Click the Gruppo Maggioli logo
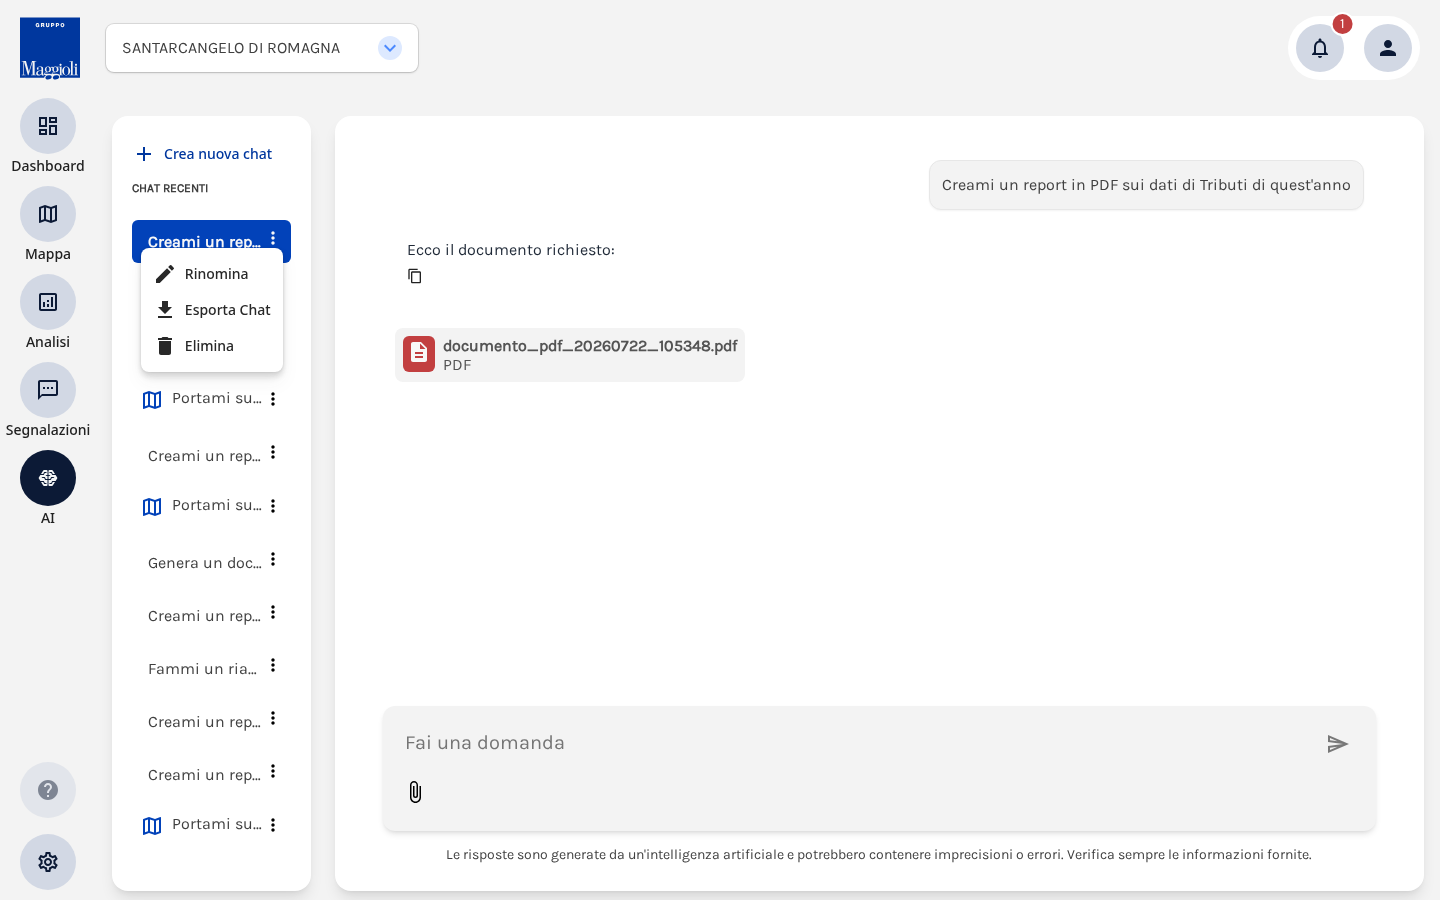The image size is (1440, 900). tap(50, 48)
